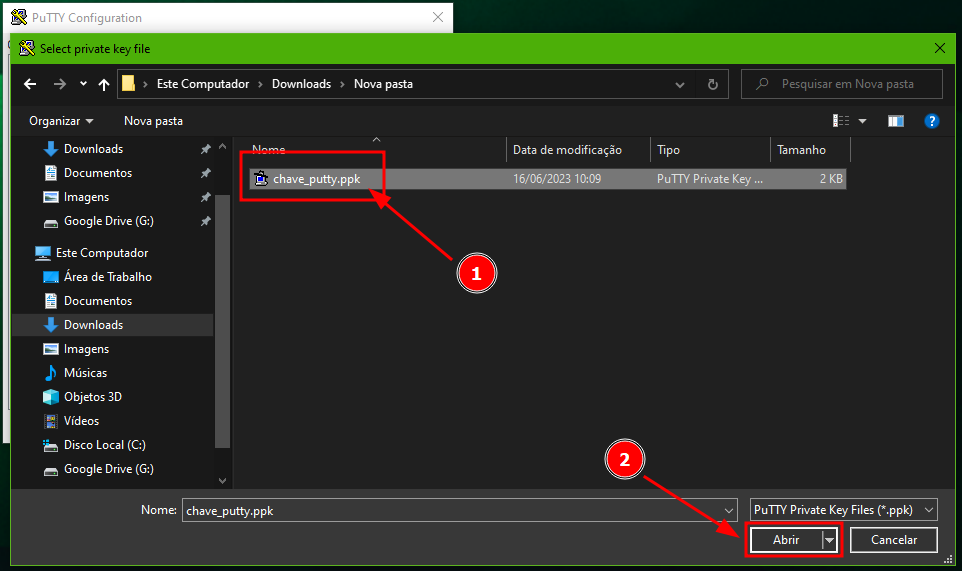Open Objetos 3D folder in navigation tree
The image size is (962, 571).
pos(93,396)
